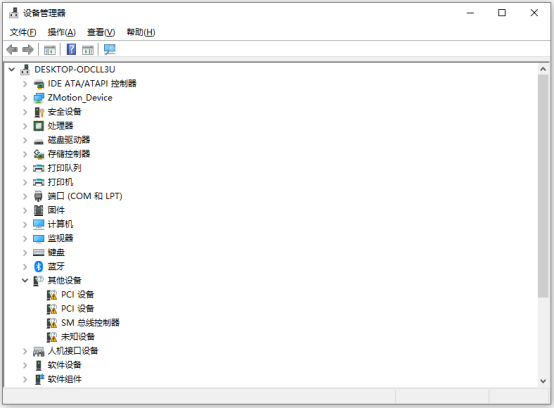Click the 监视器 display icon

pyautogui.click(x=39, y=239)
